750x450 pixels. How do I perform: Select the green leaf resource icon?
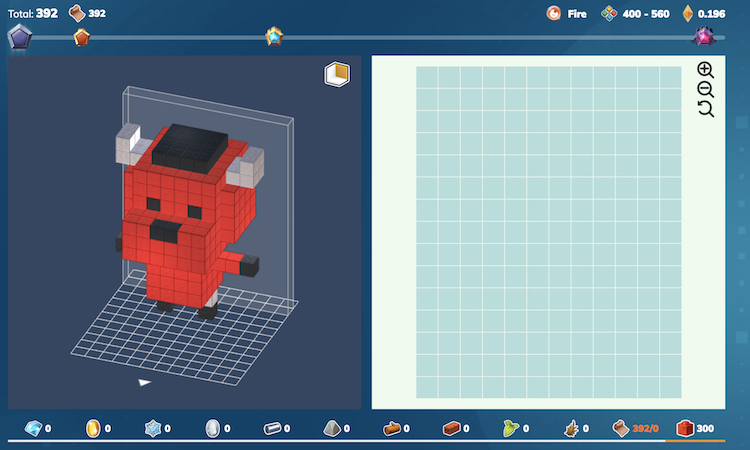[x=511, y=428]
